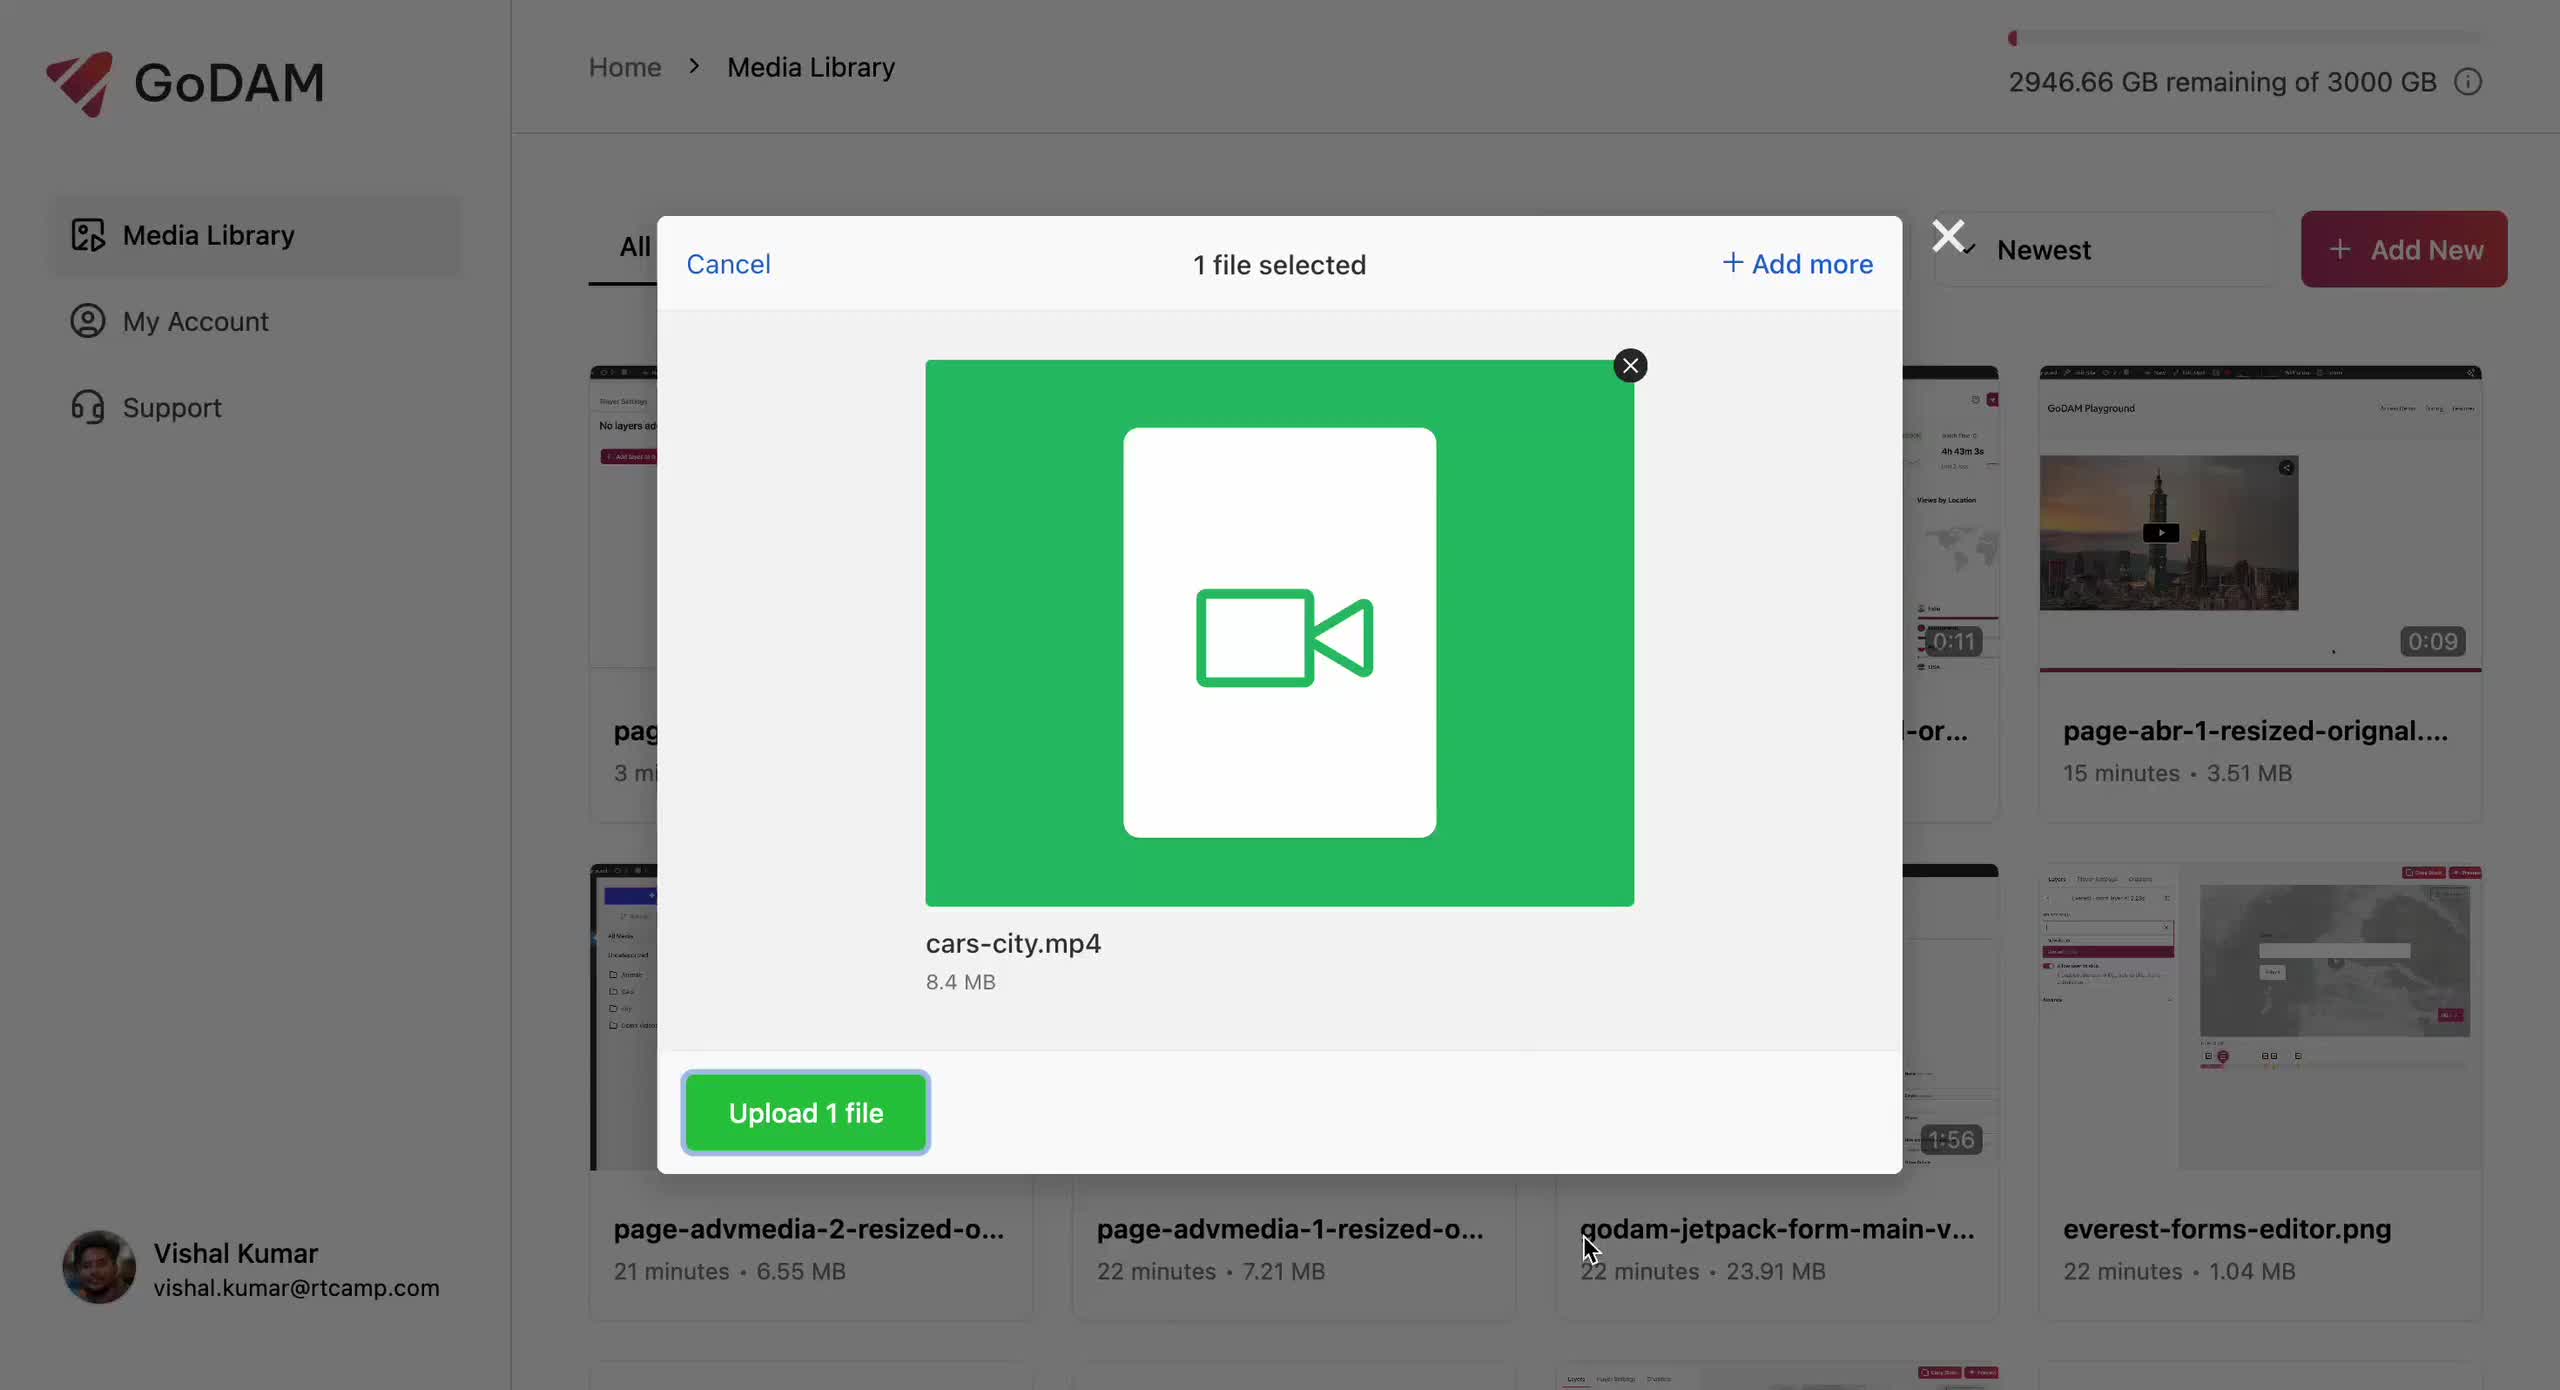Dismiss the upload dialog with the white X
The height and width of the screenshot is (1390, 2560).
click(1947, 236)
